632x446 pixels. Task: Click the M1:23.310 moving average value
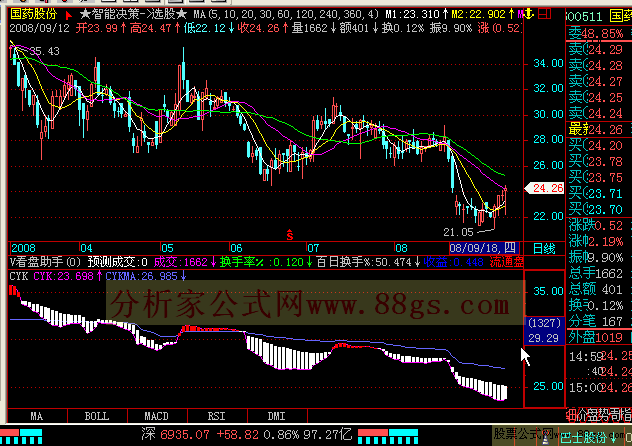pyautogui.click(x=416, y=15)
